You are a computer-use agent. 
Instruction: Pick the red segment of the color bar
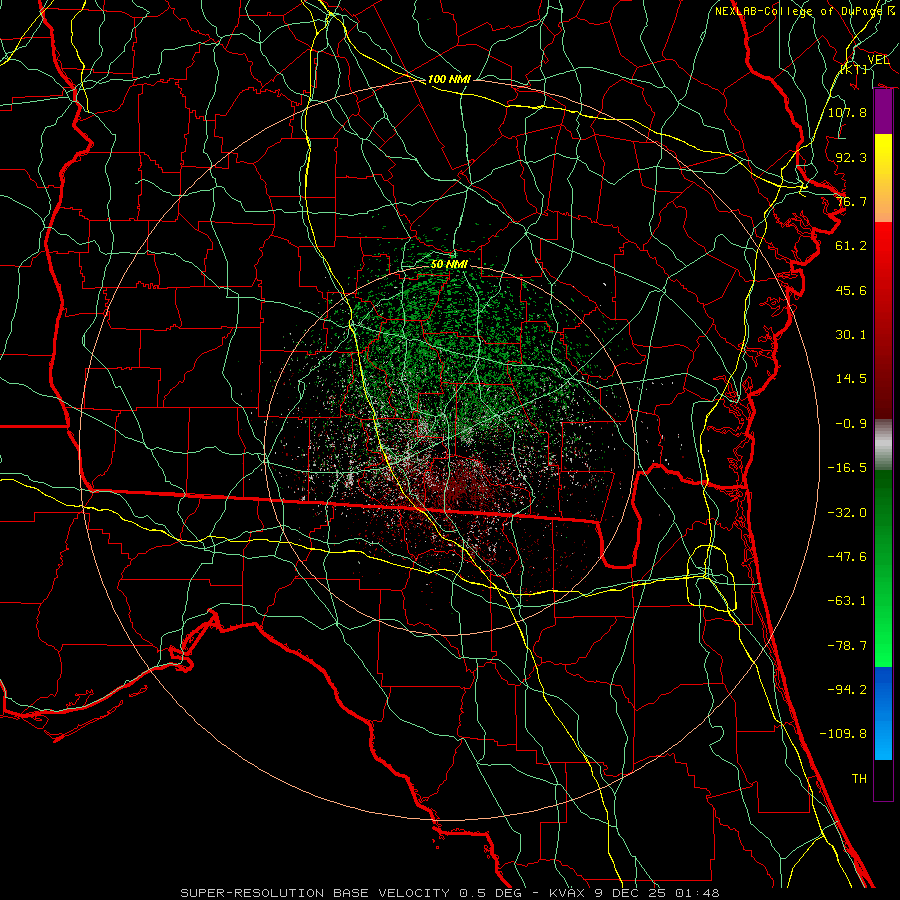883,320
